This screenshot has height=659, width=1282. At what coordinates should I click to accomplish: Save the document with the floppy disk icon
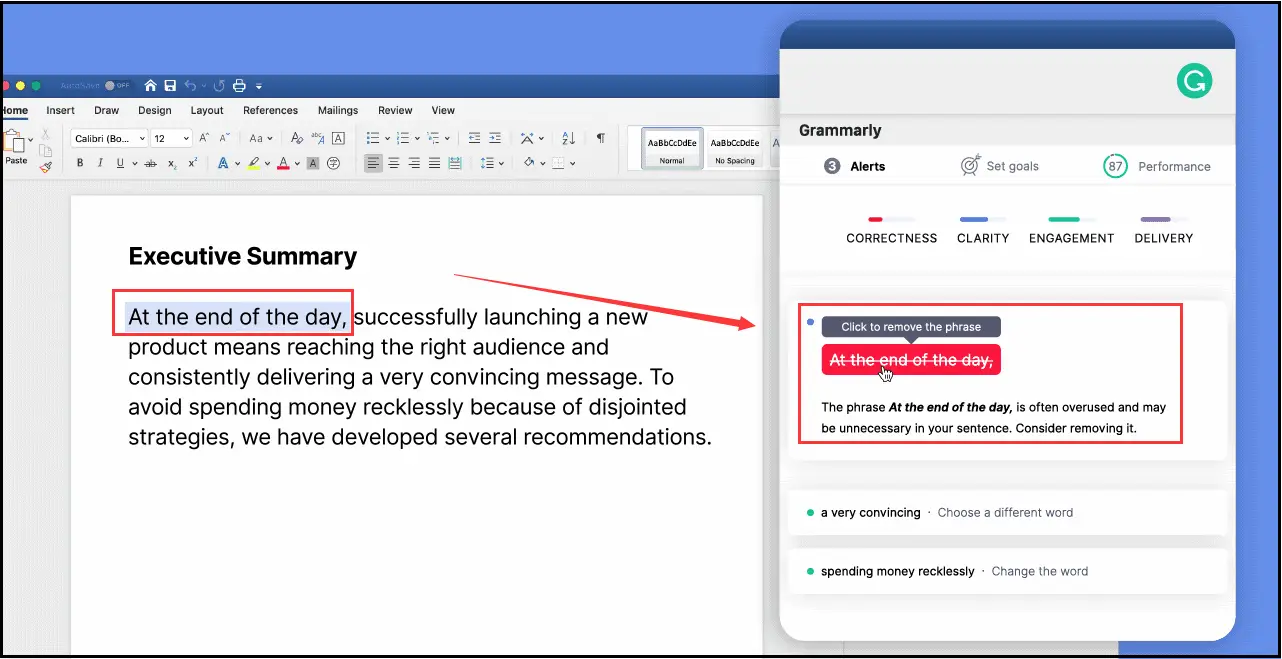(171, 86)
